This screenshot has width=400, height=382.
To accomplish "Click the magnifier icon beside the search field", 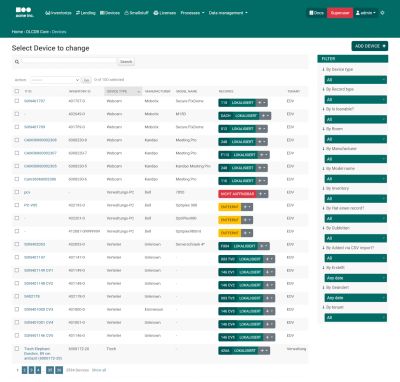I will pyautogui.click(x=17, y=62).
